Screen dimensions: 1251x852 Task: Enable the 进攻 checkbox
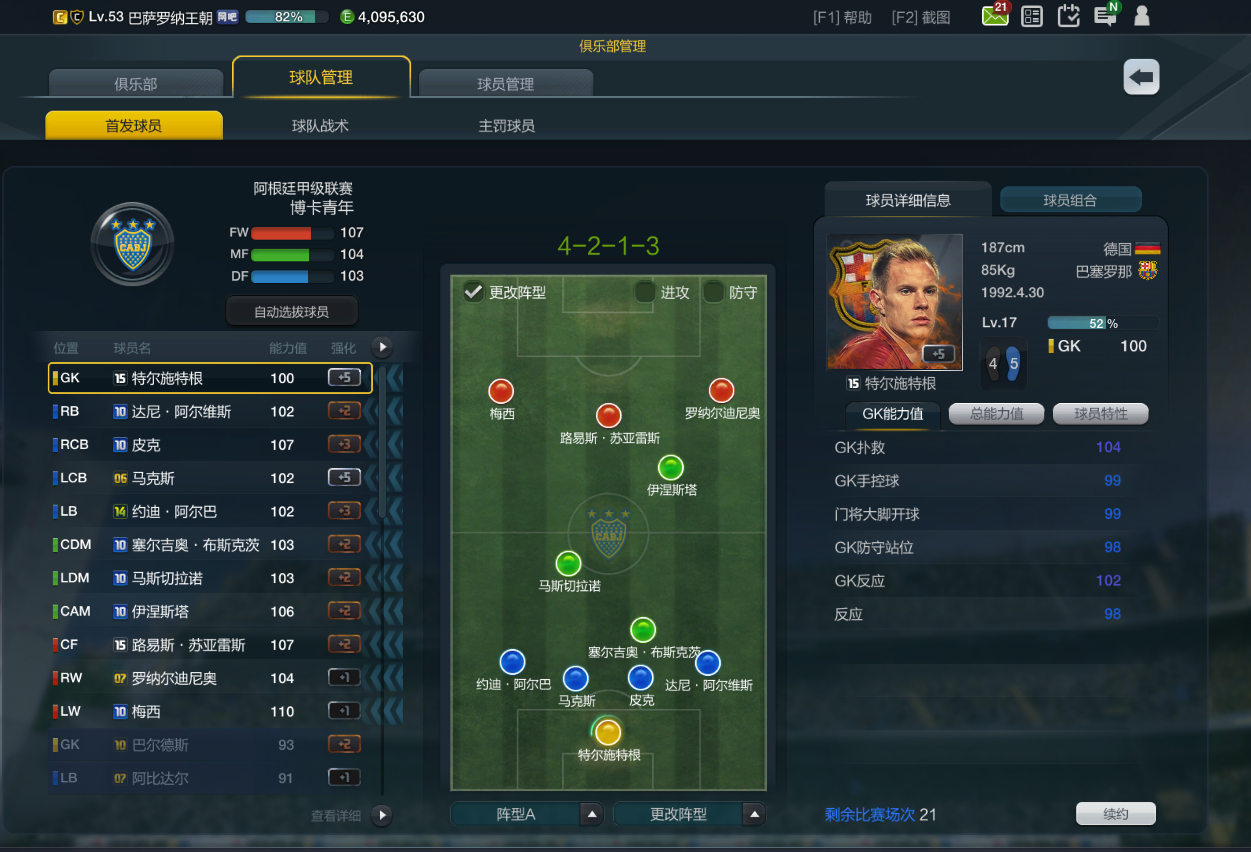coord(645,292)
